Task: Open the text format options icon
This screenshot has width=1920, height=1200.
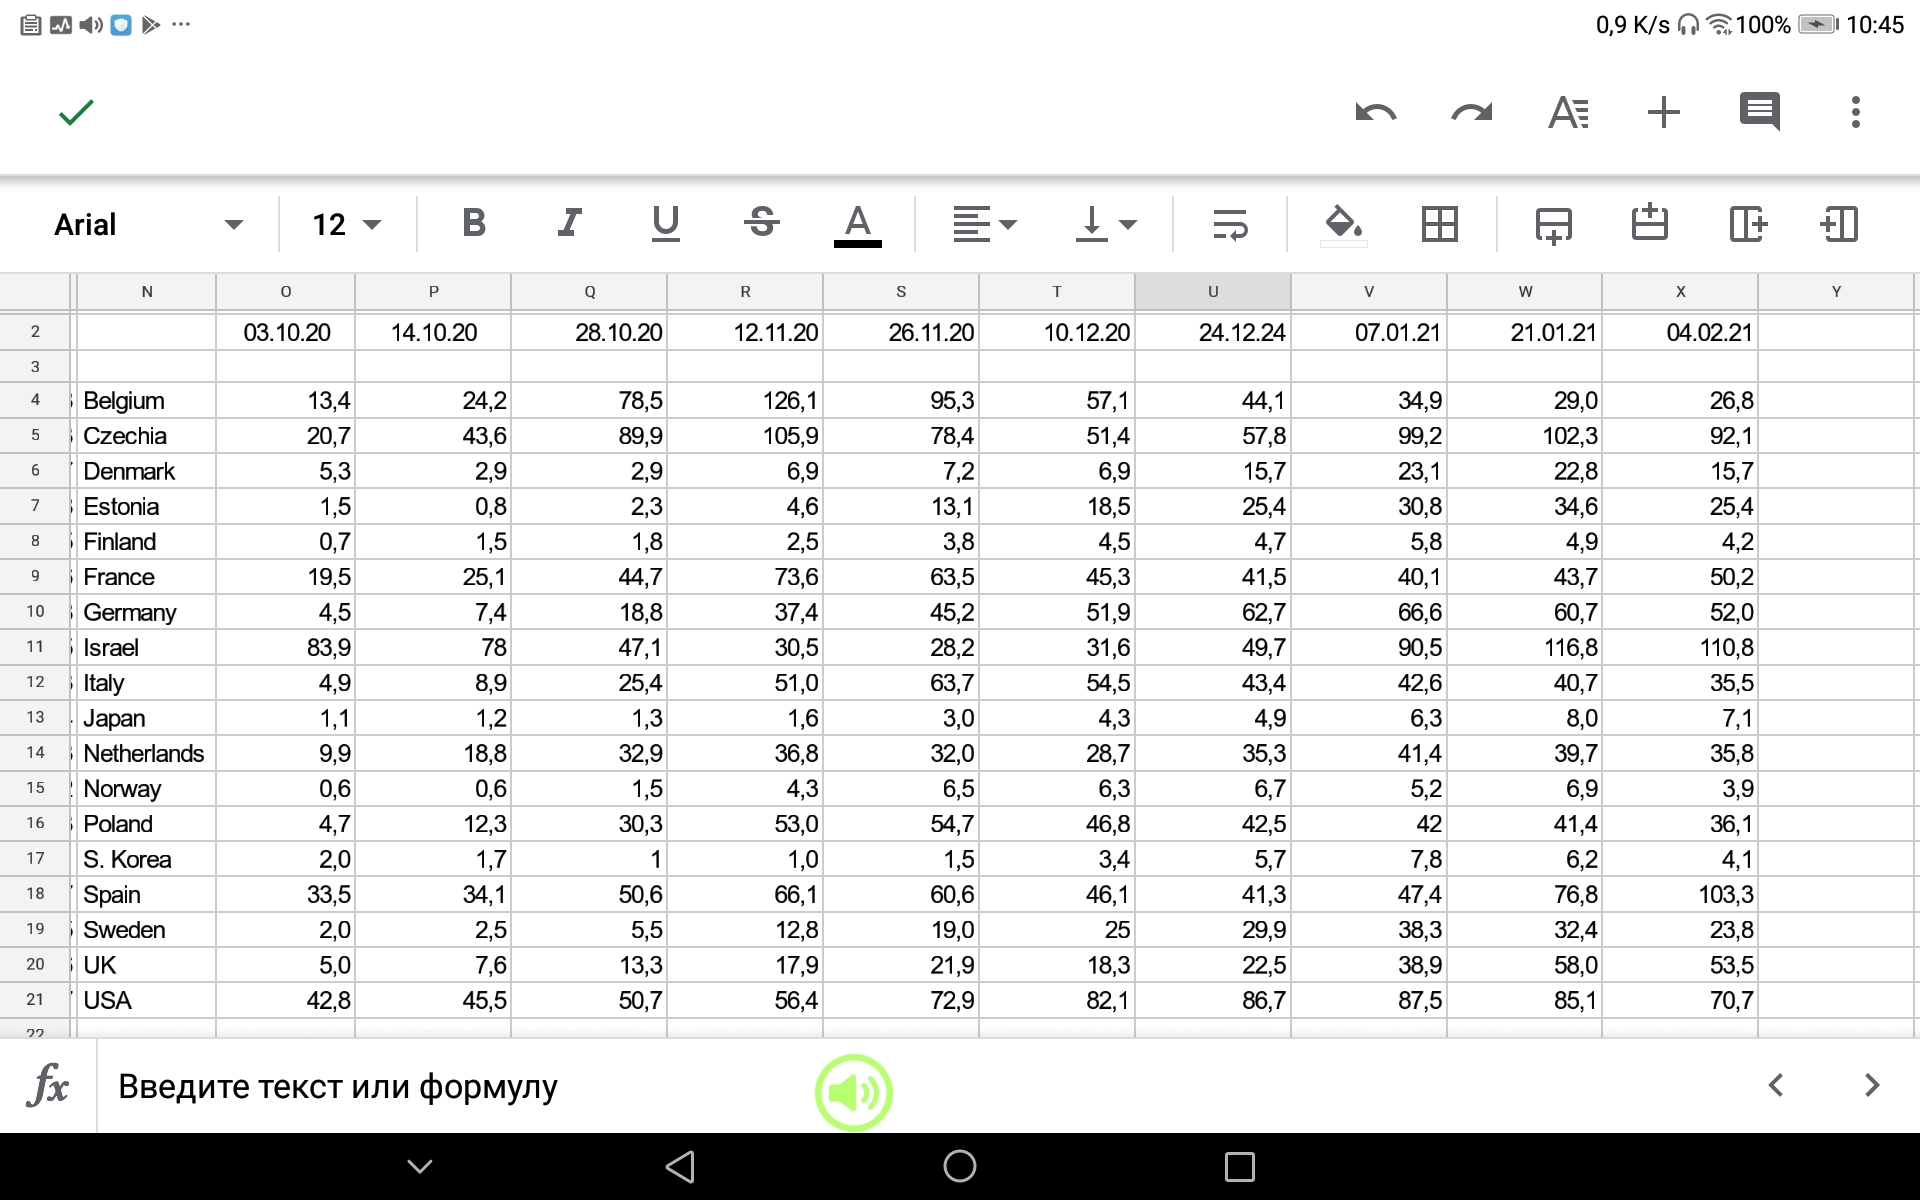Action: (1567, 112)
